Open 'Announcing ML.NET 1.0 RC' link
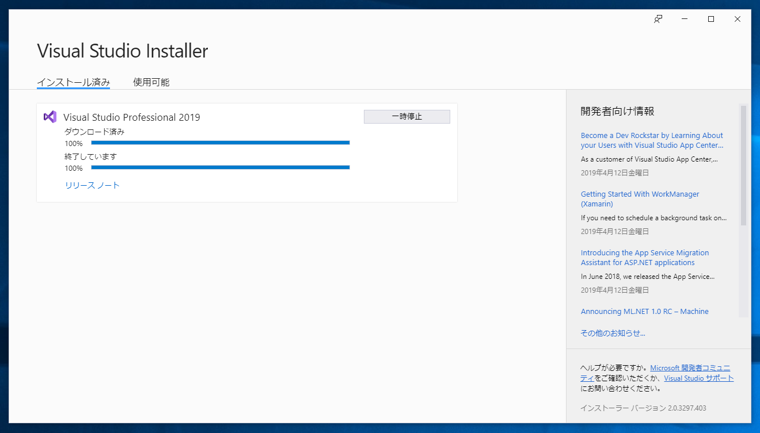Image resolution: width=760 pixels, height=433 pixels. (645, 311)
